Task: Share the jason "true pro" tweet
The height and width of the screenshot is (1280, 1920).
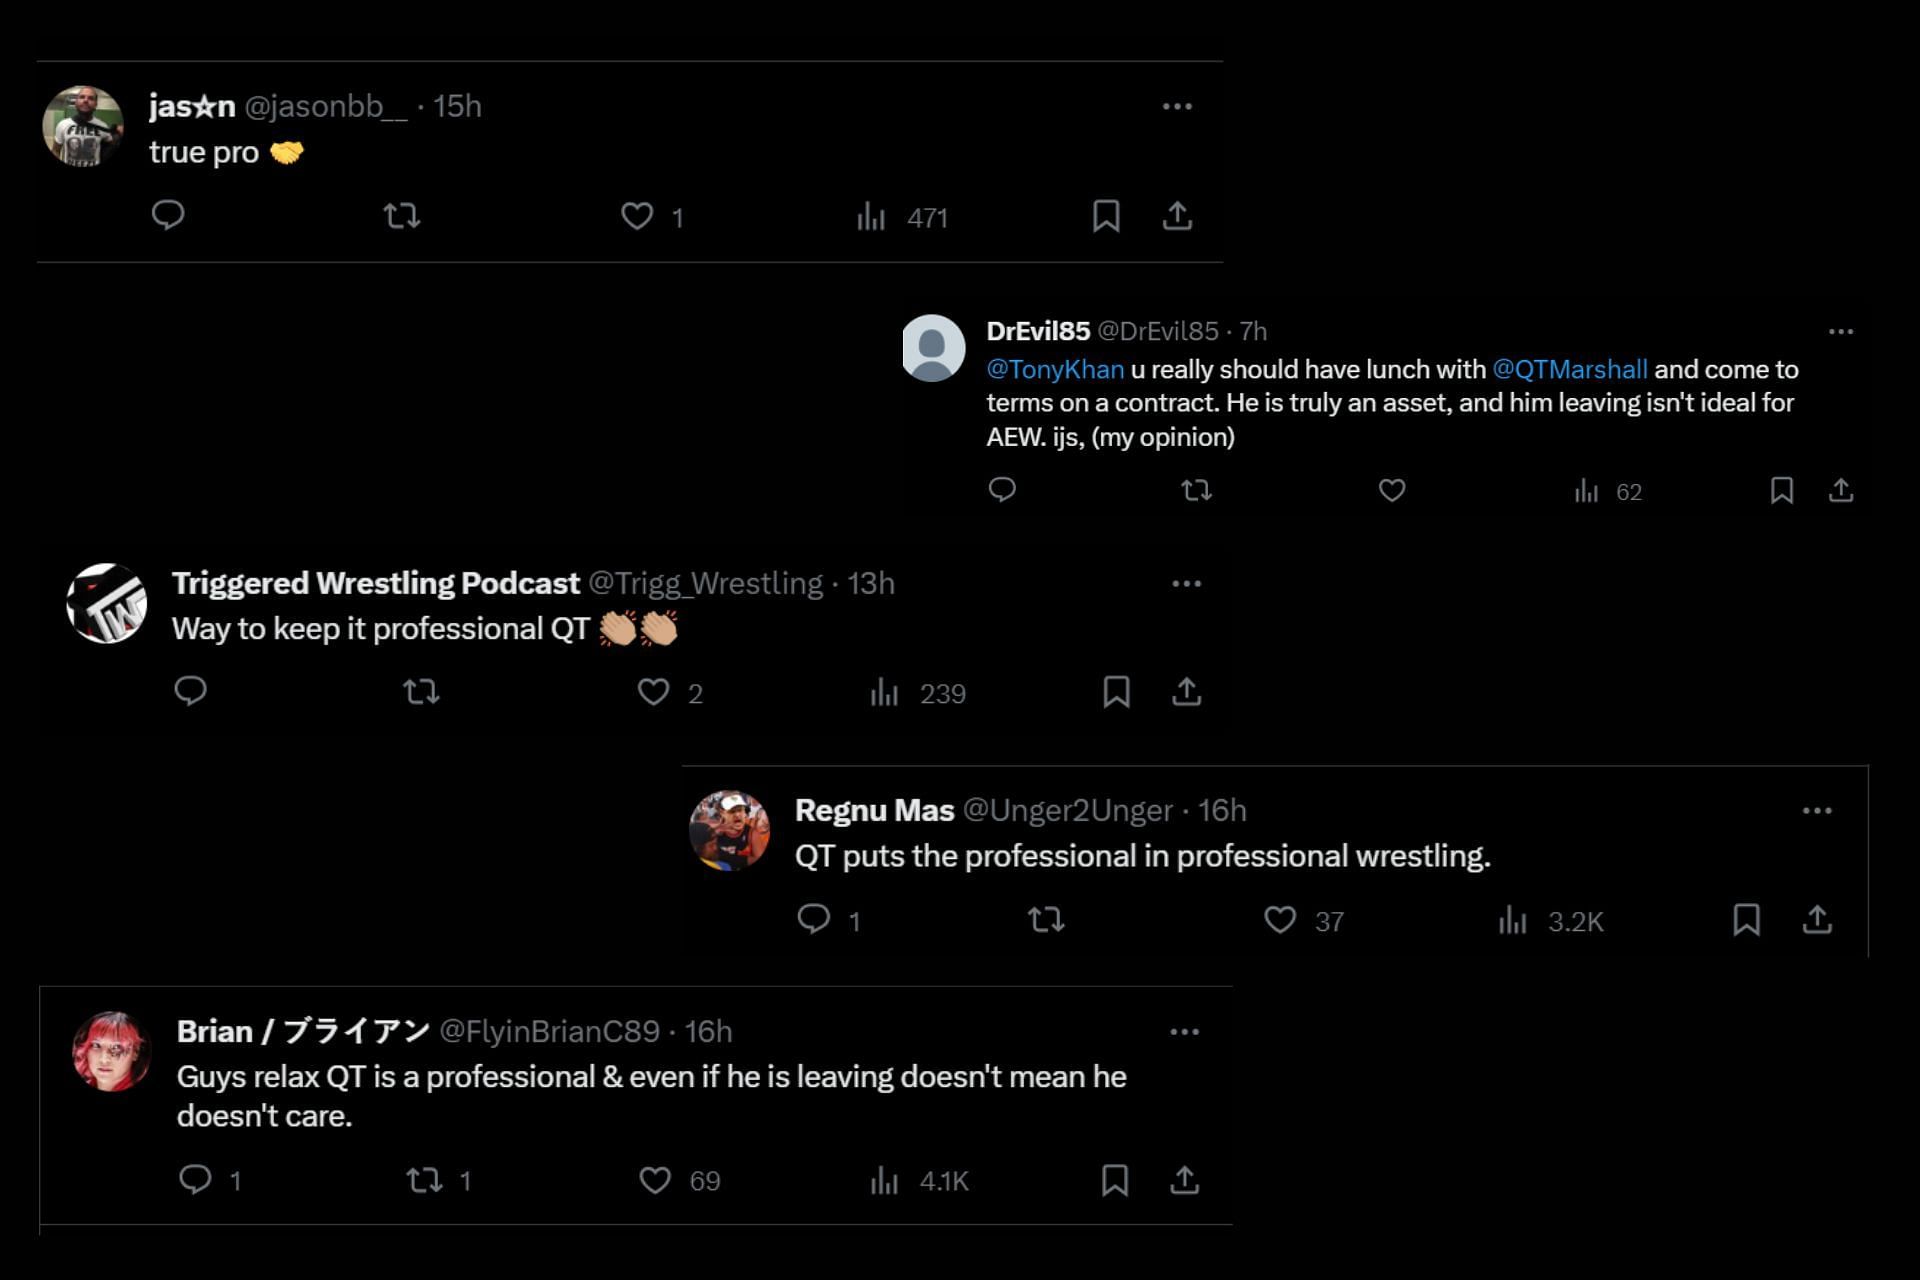Action: 1177,216
